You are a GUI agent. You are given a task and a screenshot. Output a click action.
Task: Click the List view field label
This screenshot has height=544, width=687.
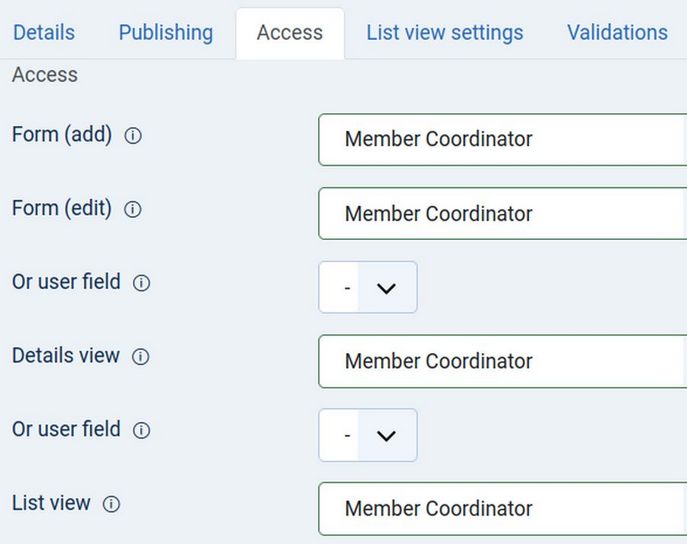click(x=51, y=503)
